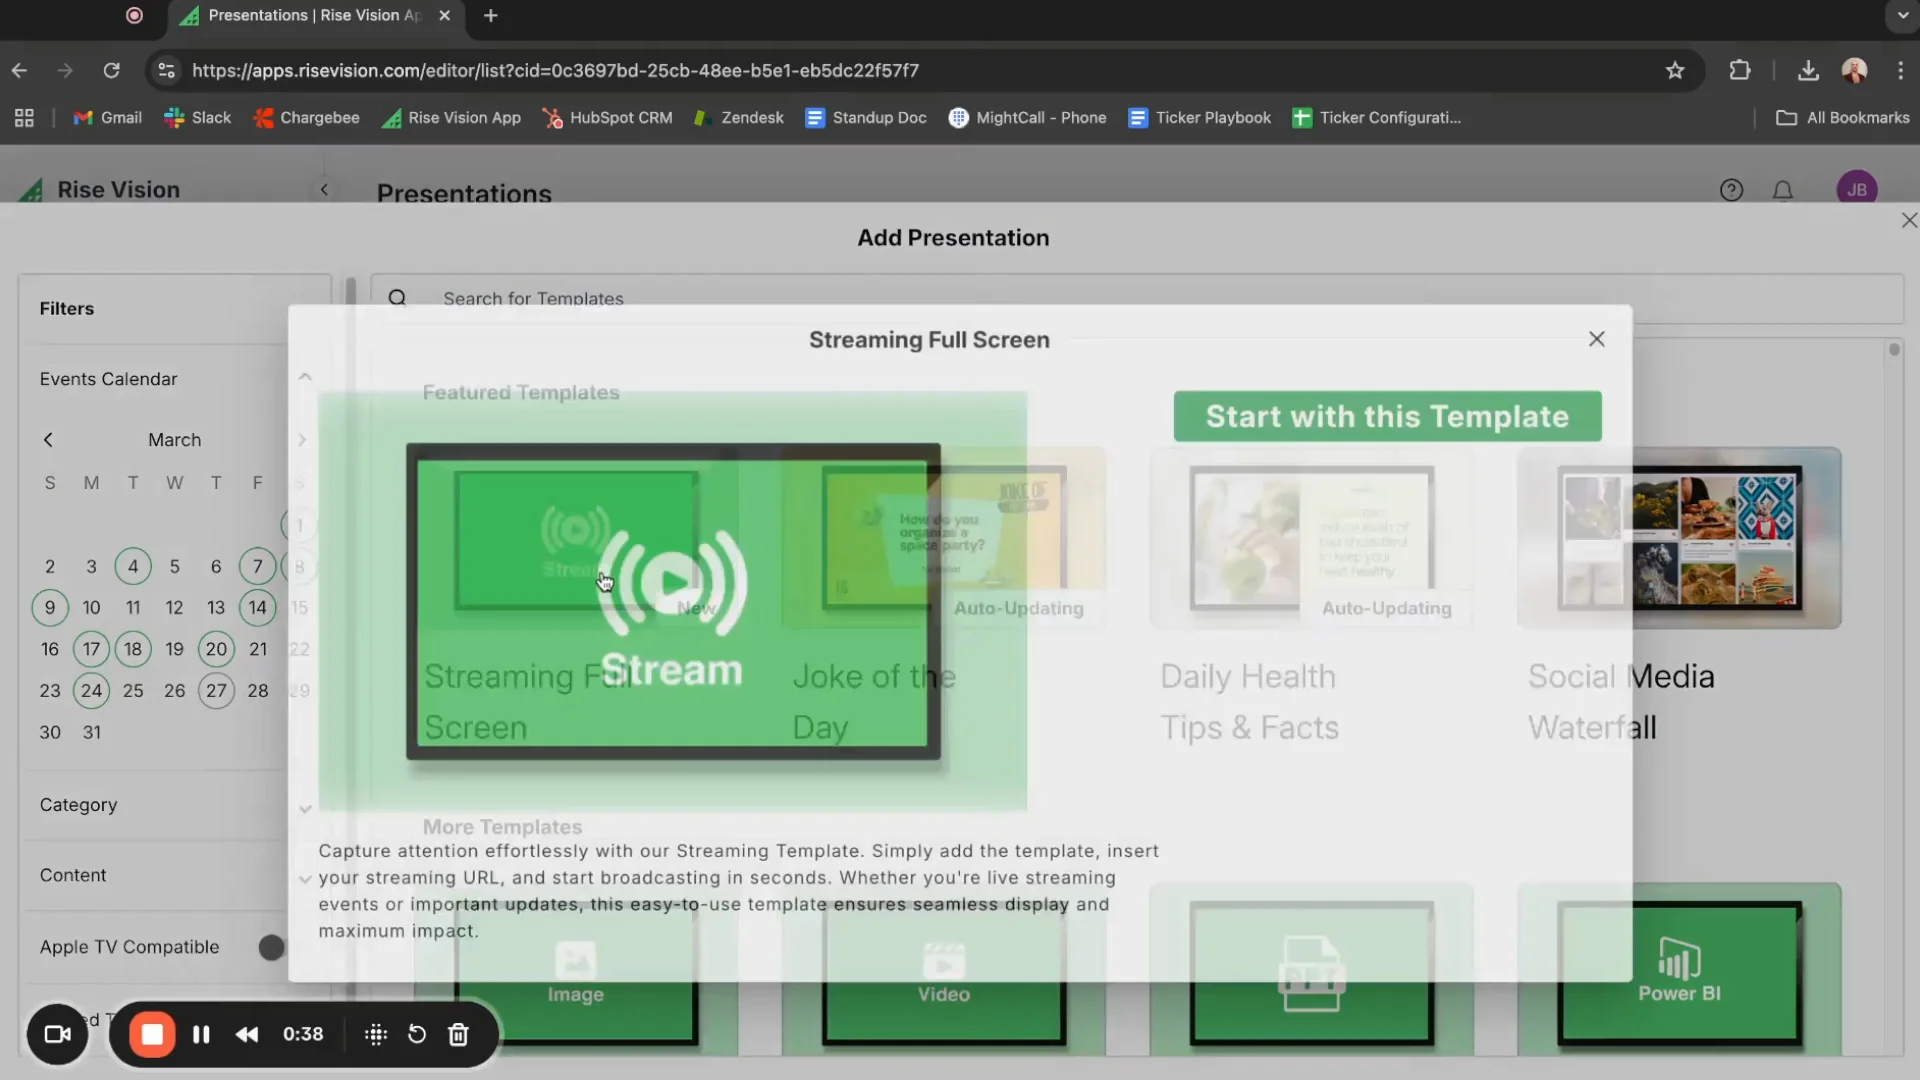Toggle Apple TV Compatible switch
This screenshot has height=1080, width=1920.
point(272,947)
